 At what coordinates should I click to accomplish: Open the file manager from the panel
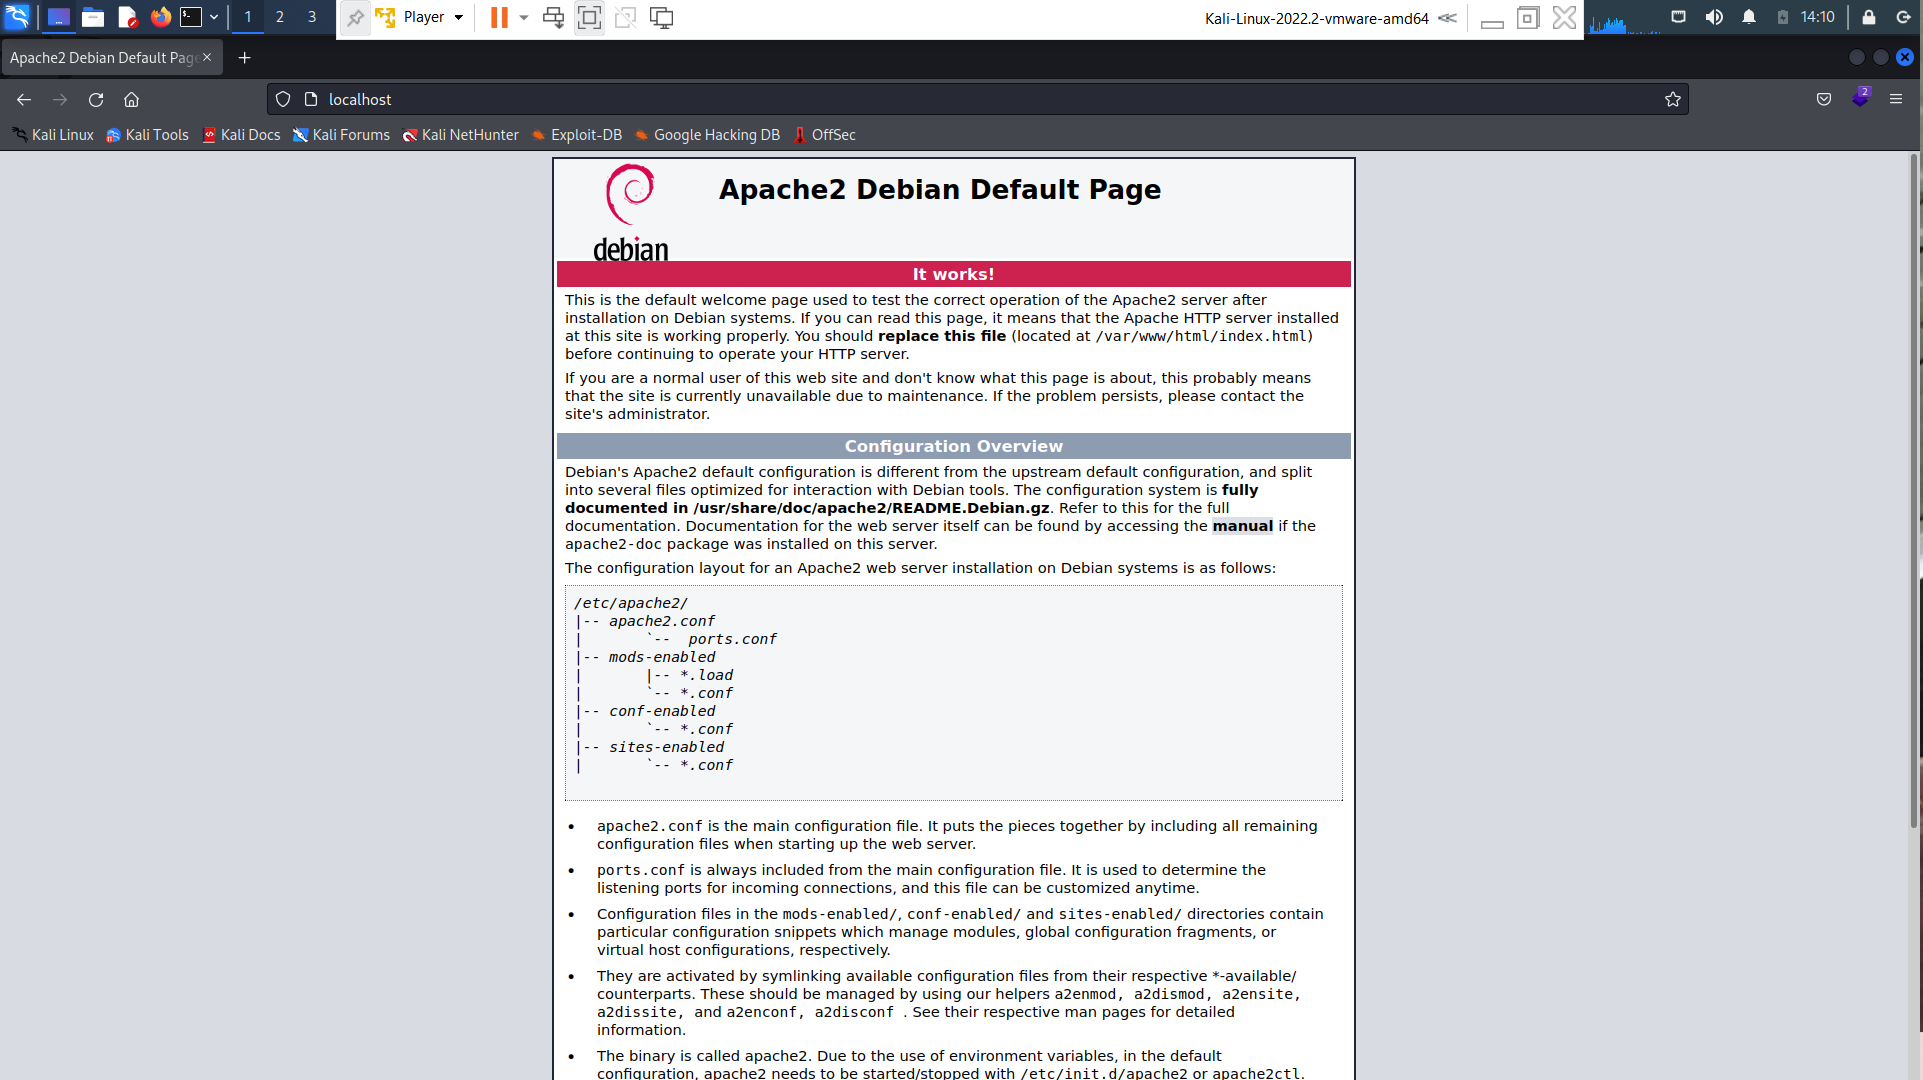93,17
